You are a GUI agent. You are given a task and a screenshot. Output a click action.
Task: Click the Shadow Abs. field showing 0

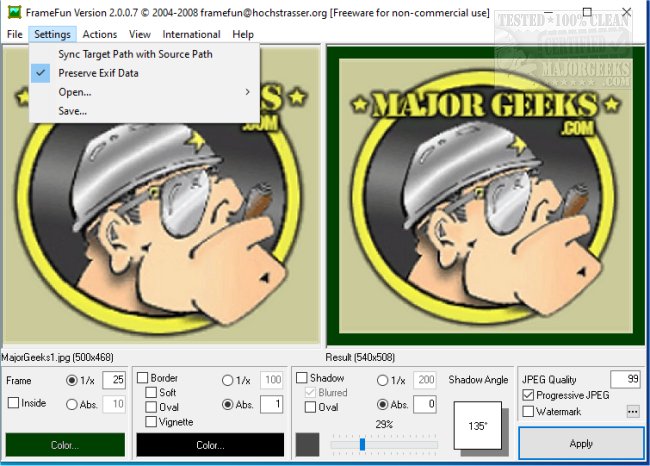coord(425,404)
